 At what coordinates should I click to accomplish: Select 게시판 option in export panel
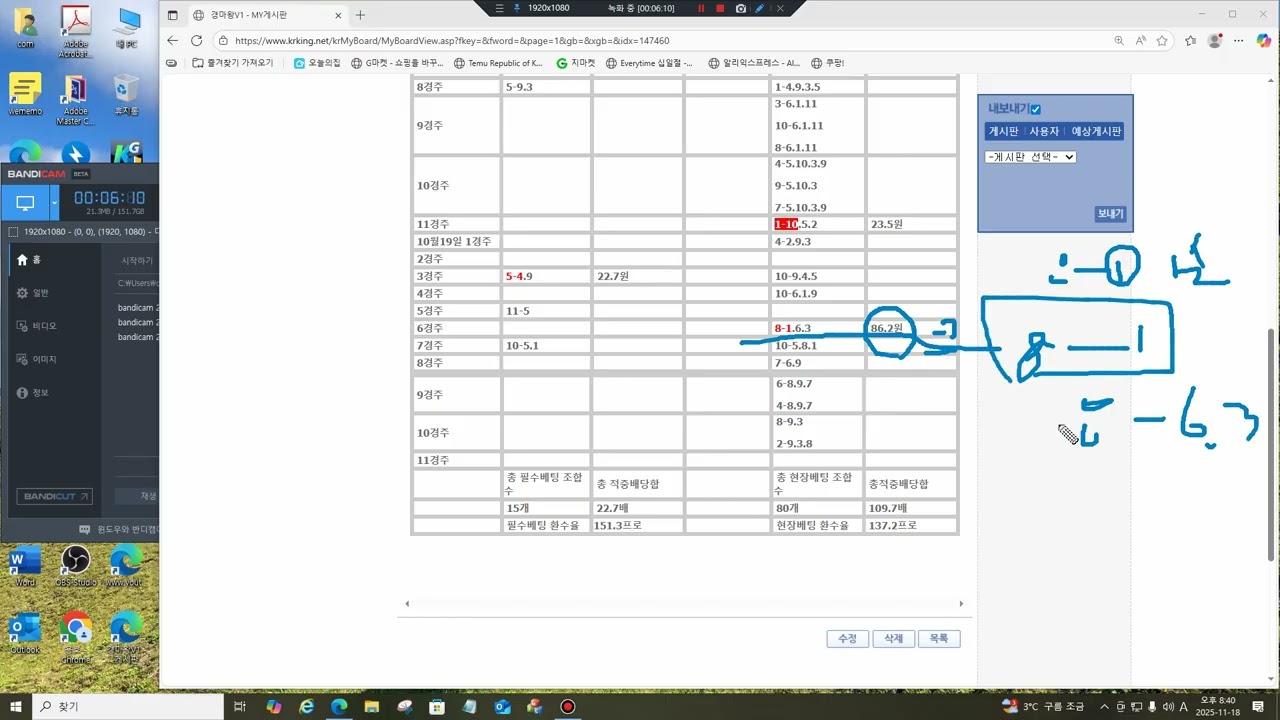(1003, 131)
